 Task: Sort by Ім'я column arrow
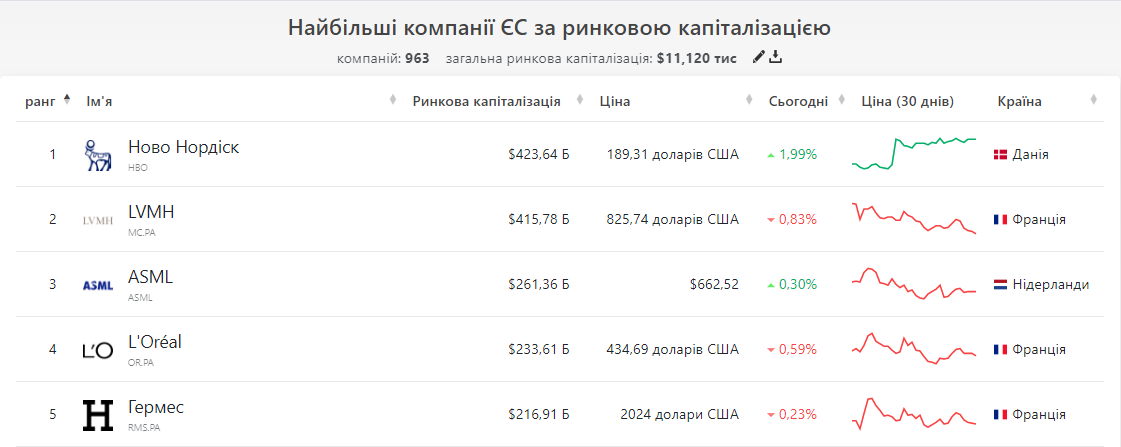392,100
